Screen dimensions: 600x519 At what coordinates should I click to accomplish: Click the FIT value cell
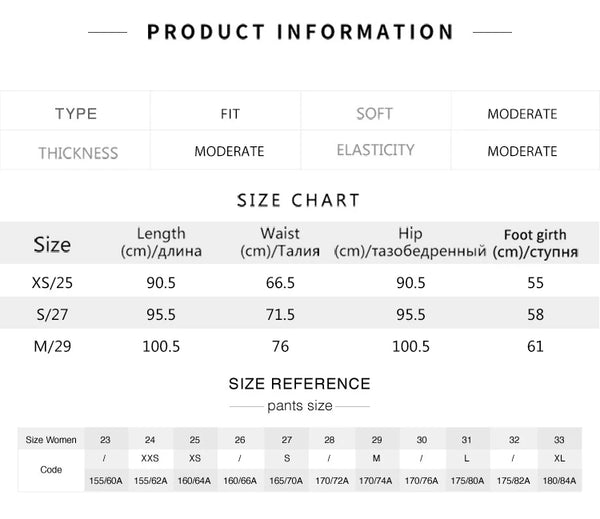coord(229,114)
